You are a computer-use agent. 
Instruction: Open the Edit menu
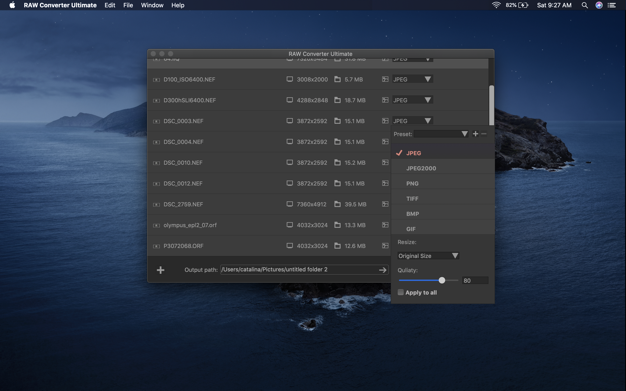tap(110, 5)
